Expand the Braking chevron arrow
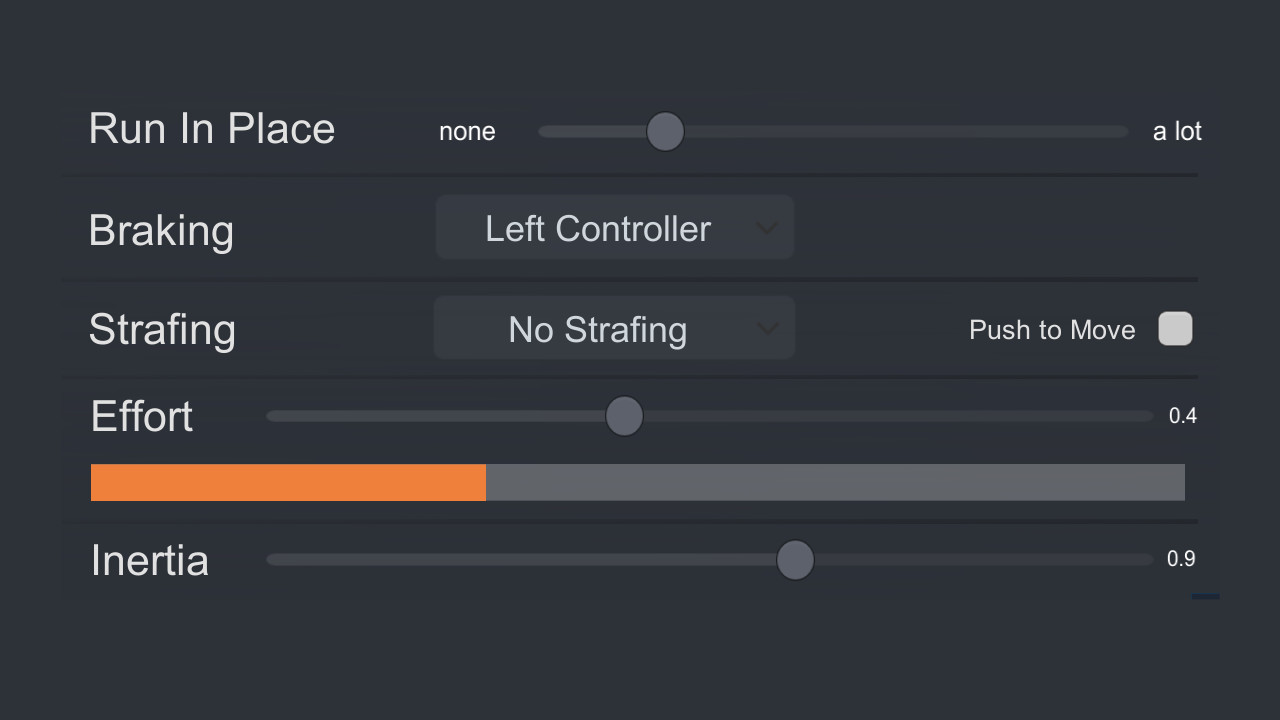This screenshot has width=1280, height=720. click(x=768, y=228)
